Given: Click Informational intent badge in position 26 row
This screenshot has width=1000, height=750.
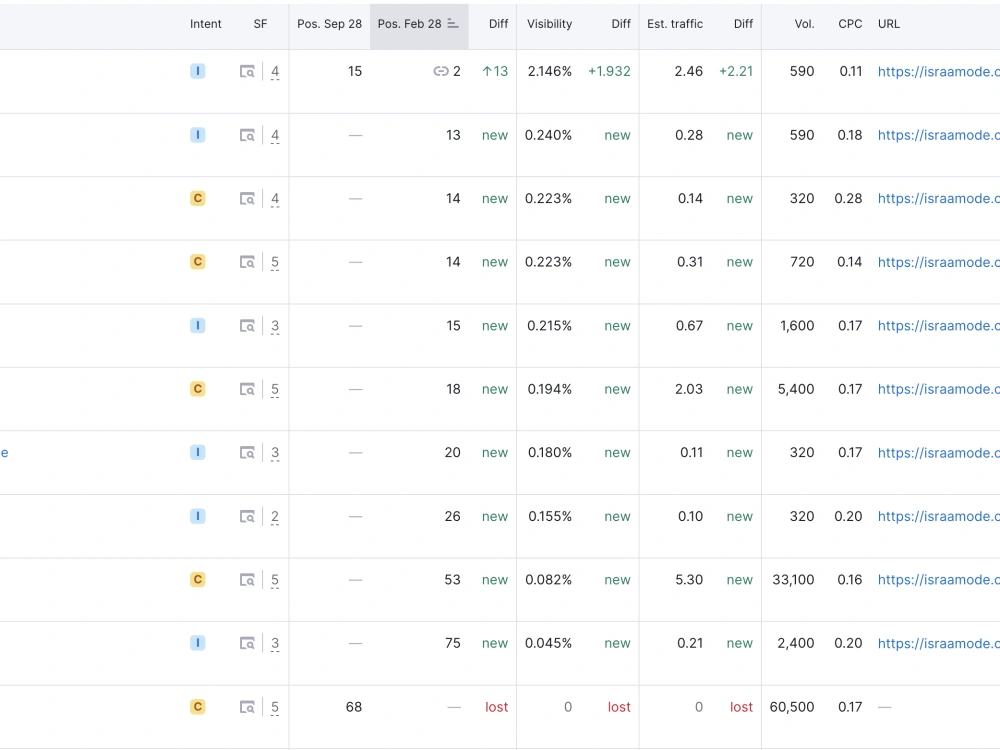Looking at the screenshot, I should pos(198,516).
